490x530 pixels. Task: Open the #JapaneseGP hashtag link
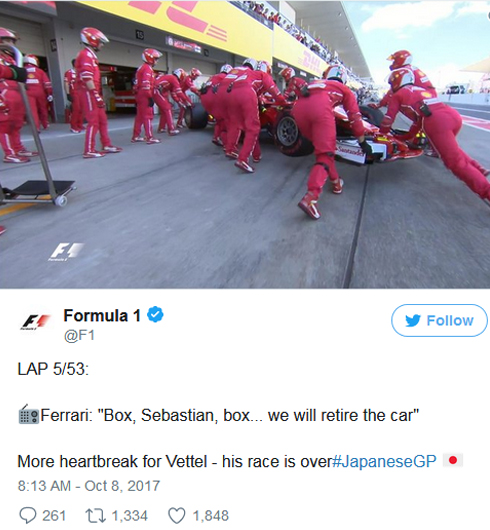click(385, 461)
